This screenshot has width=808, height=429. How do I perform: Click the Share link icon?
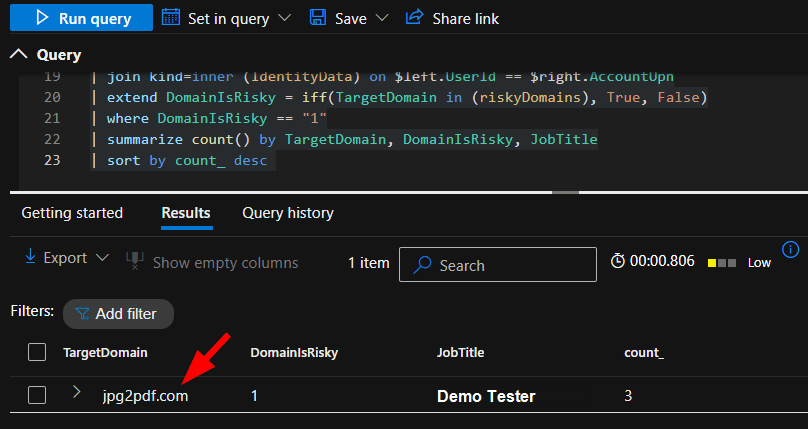415,18
